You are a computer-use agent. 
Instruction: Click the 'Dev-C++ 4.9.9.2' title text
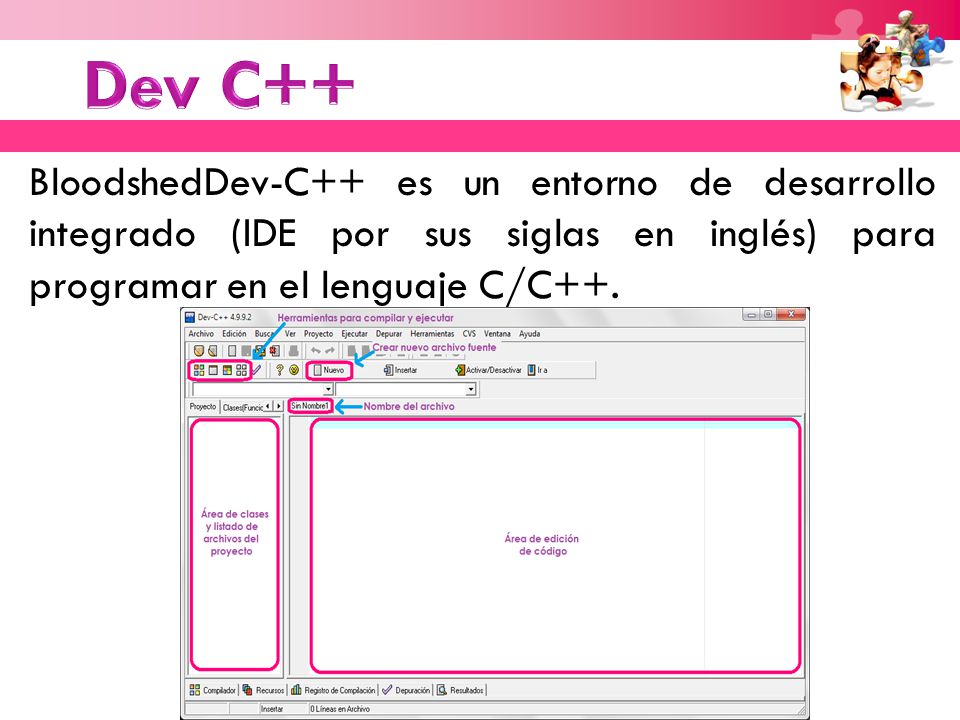coord(224,317)
